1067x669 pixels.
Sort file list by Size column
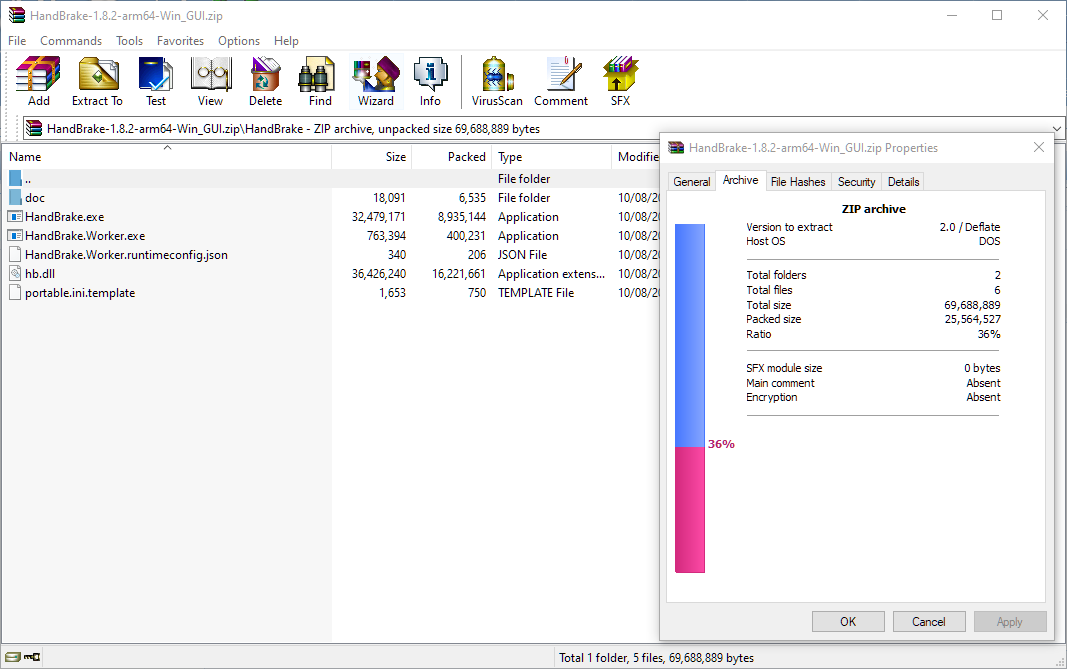(372, 157)
